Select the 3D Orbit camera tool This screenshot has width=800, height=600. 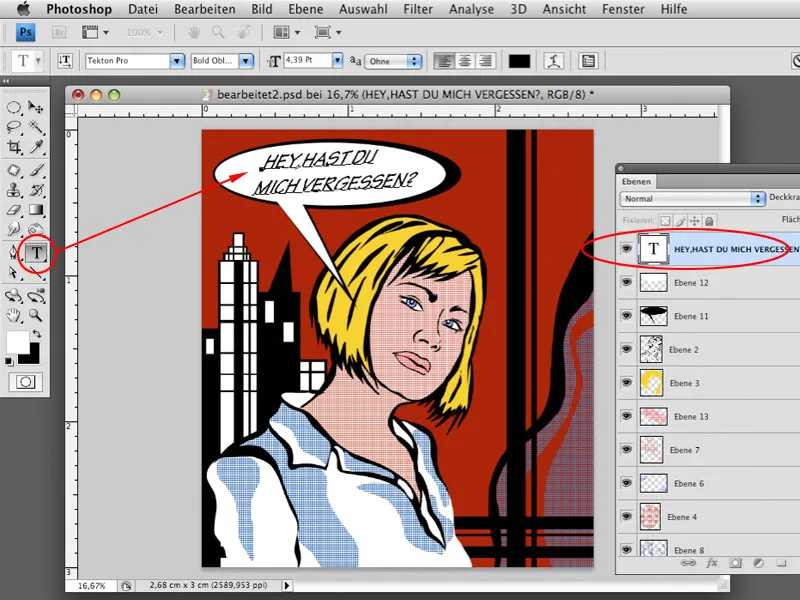click(36, 295)
